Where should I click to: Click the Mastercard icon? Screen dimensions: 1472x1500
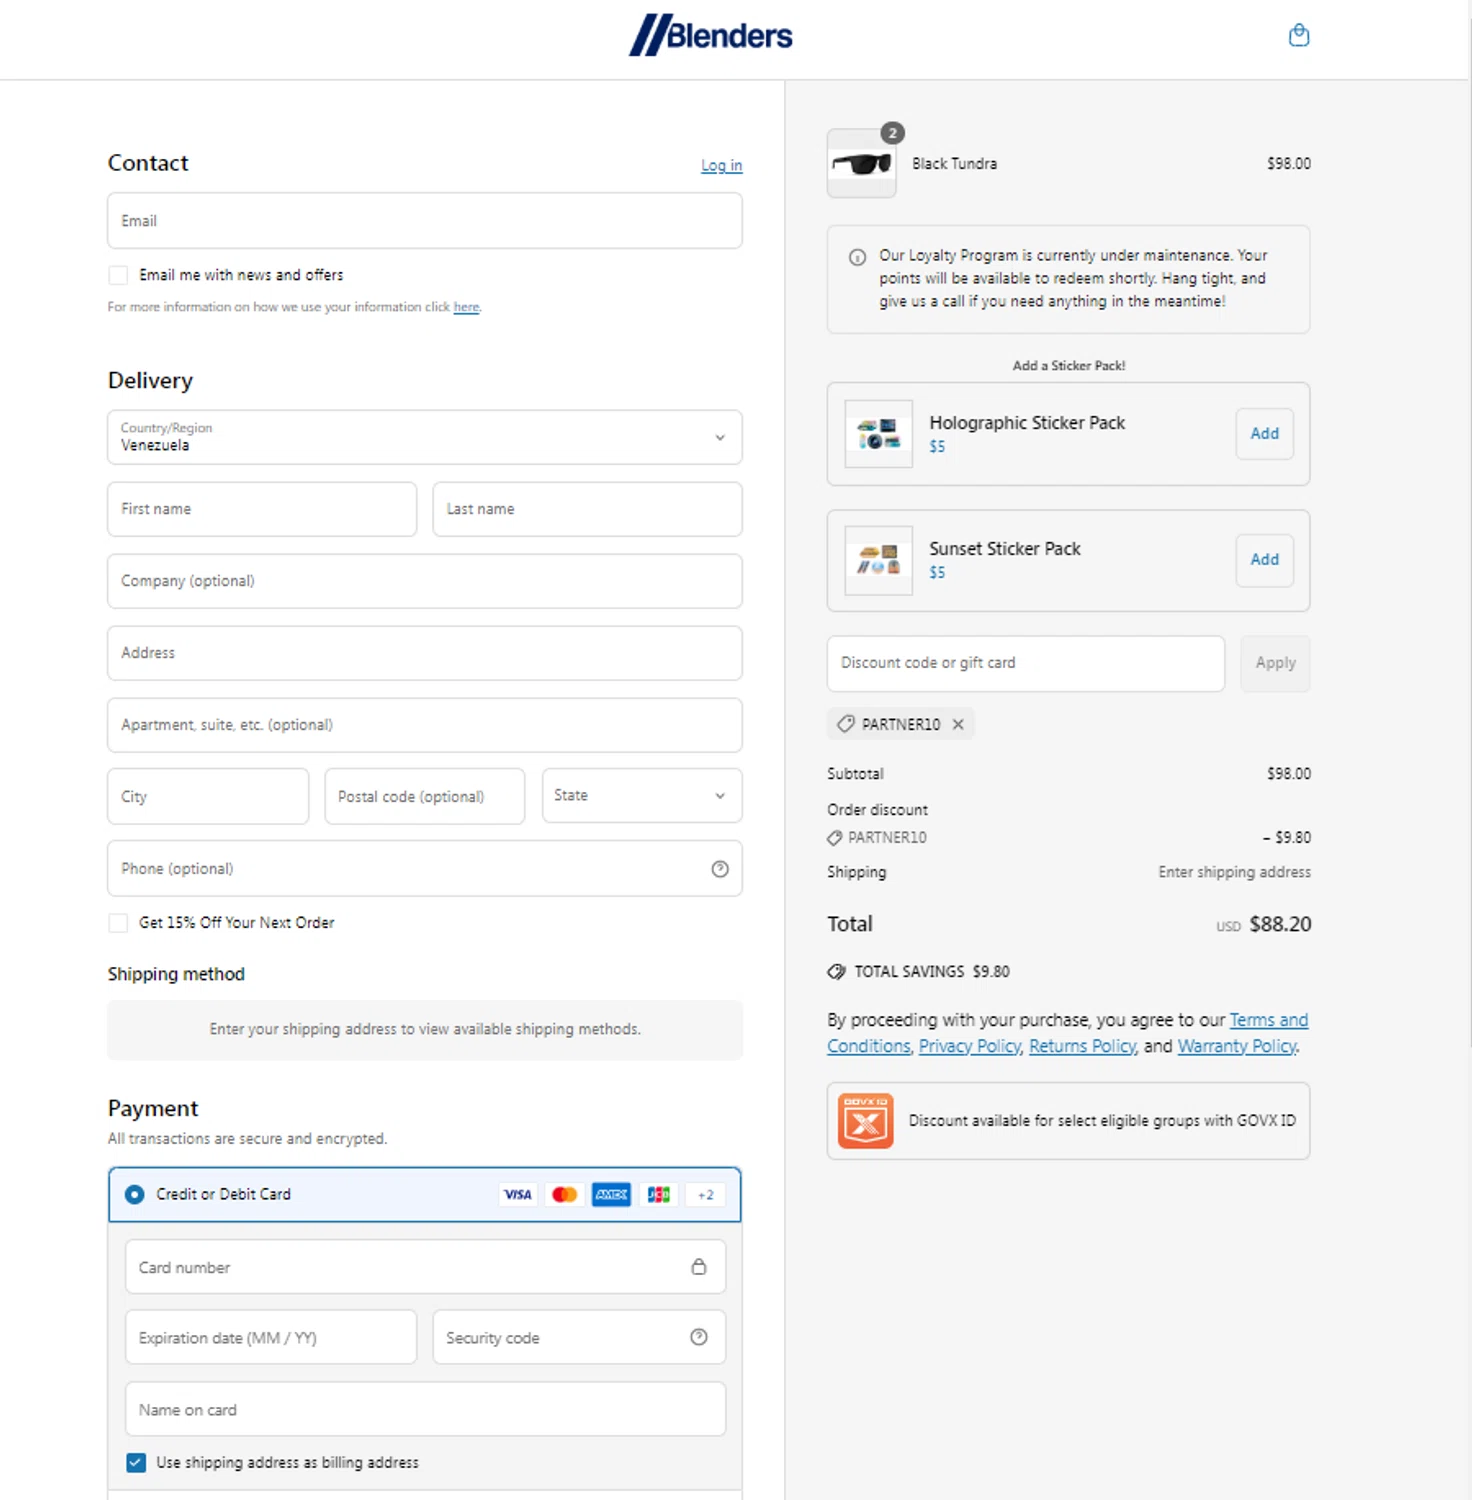pos(564,1194)
